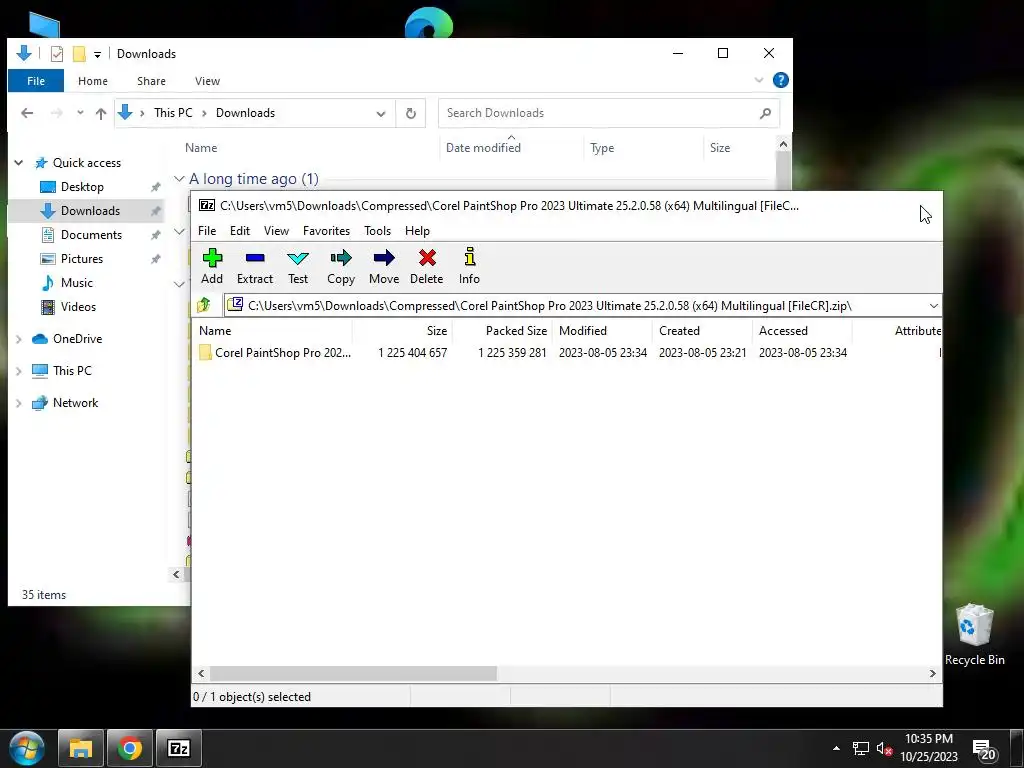Open the Favorites menu
The height and width of the screenshot is (768, 1024).
click(x=327, y=231)
